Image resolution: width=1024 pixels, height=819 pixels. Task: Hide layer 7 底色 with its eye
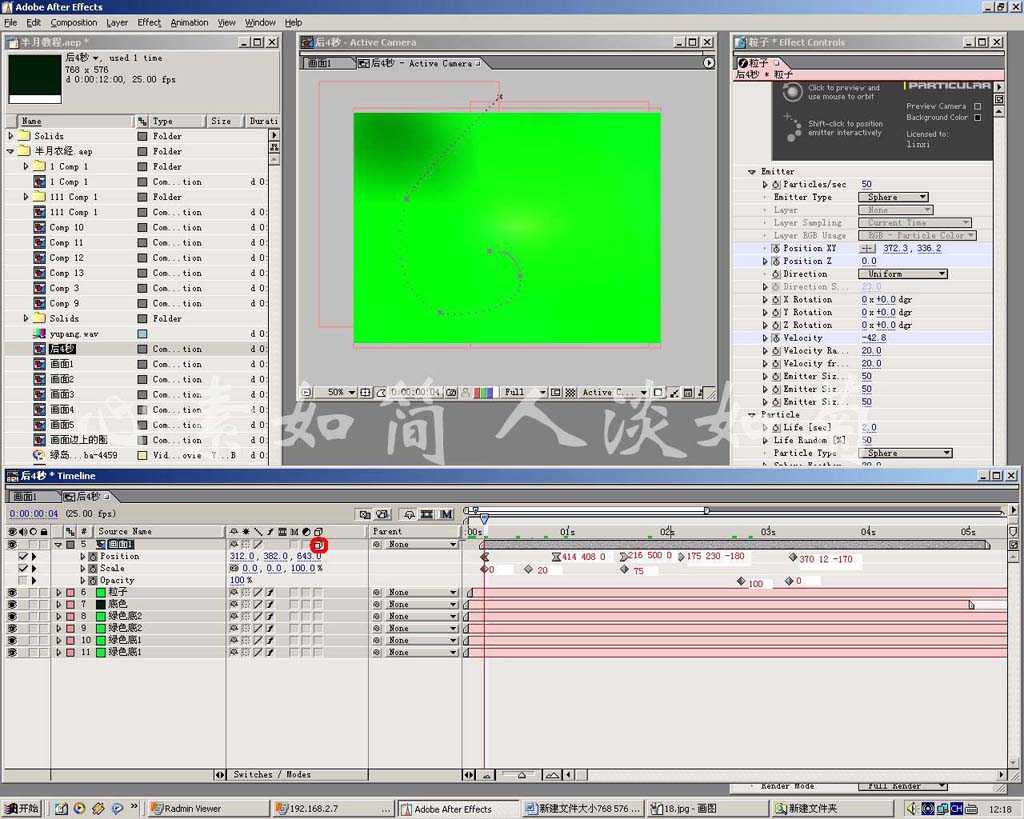[x=12, y=604]
